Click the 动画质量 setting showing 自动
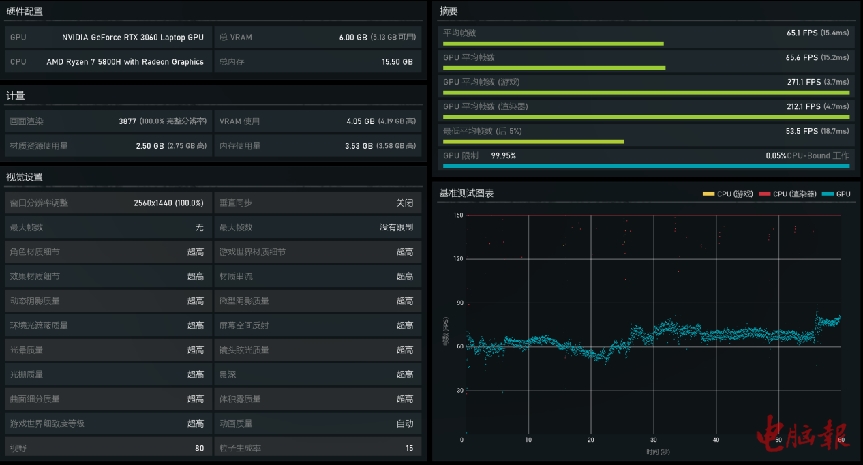863x465 pixels. coord(316,423)
